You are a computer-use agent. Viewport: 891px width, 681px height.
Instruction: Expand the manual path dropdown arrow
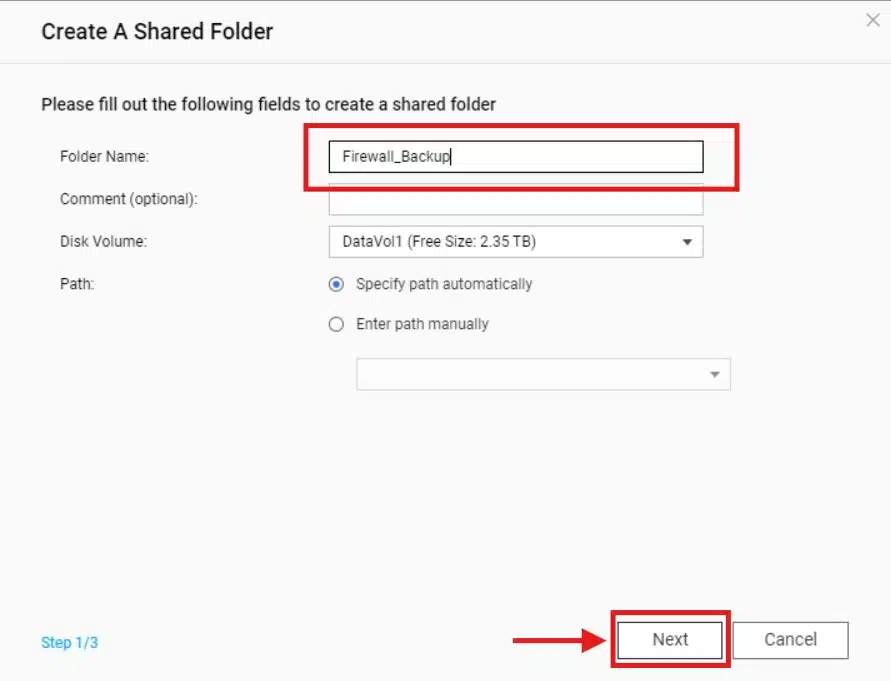click(714, 375)
